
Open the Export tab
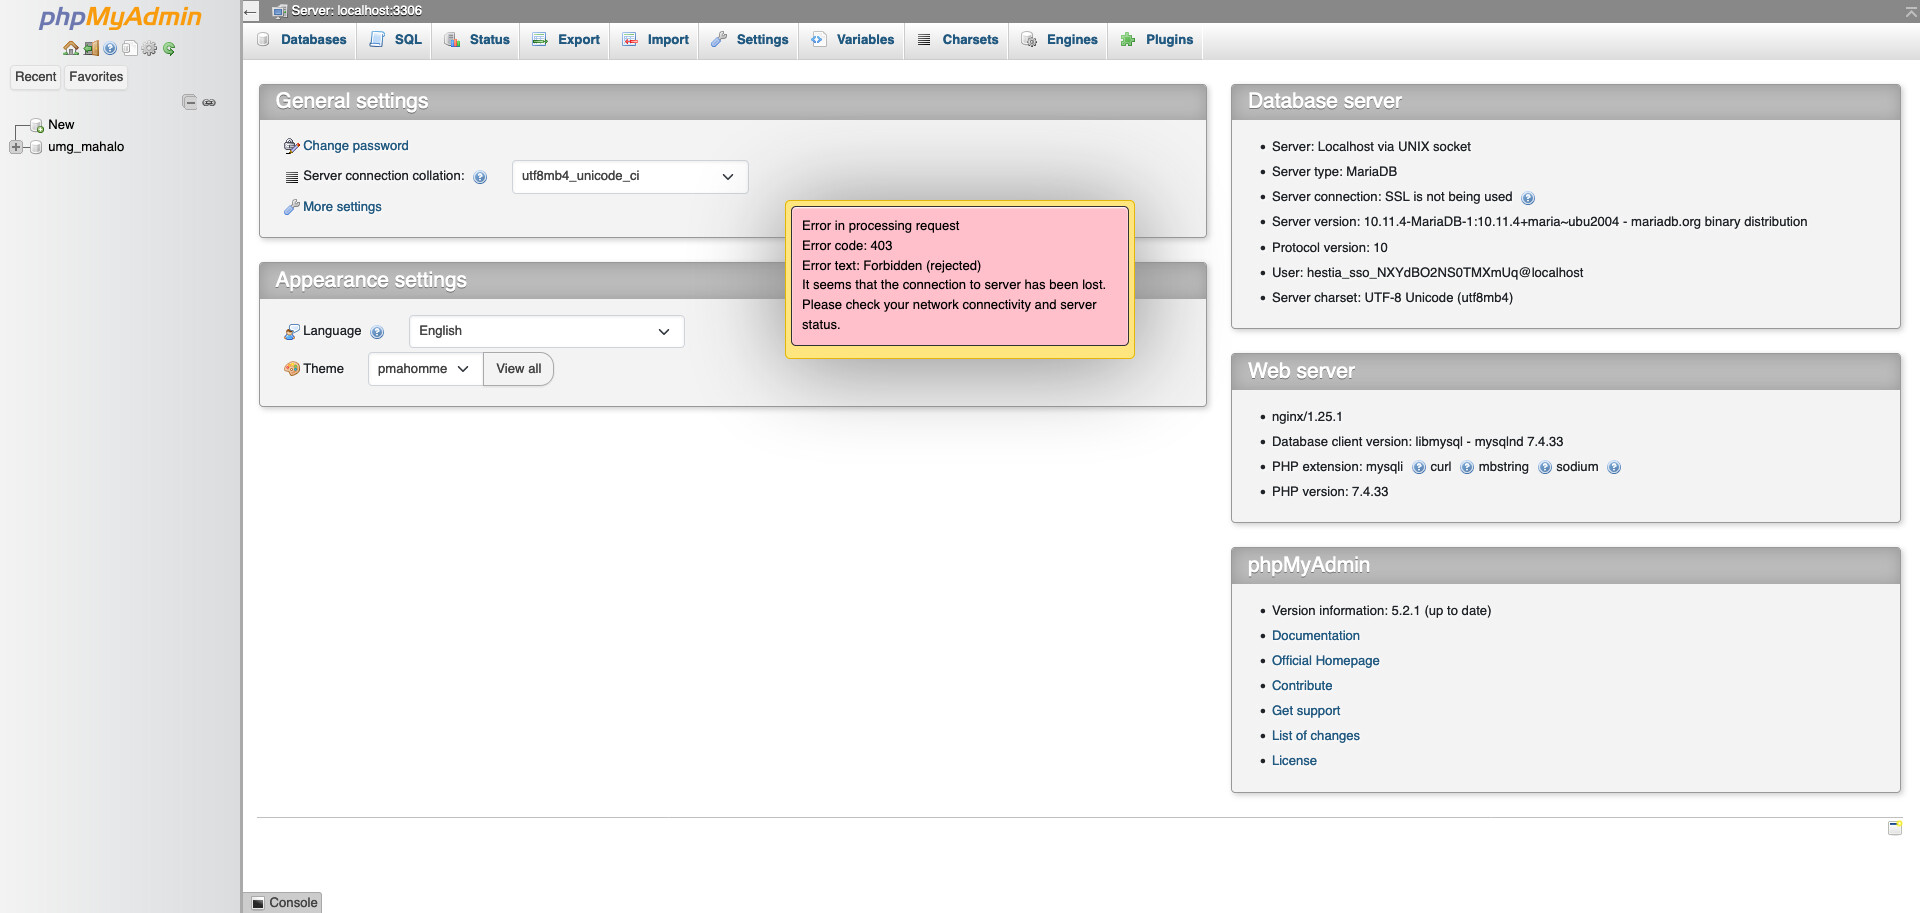coord(566,40)
